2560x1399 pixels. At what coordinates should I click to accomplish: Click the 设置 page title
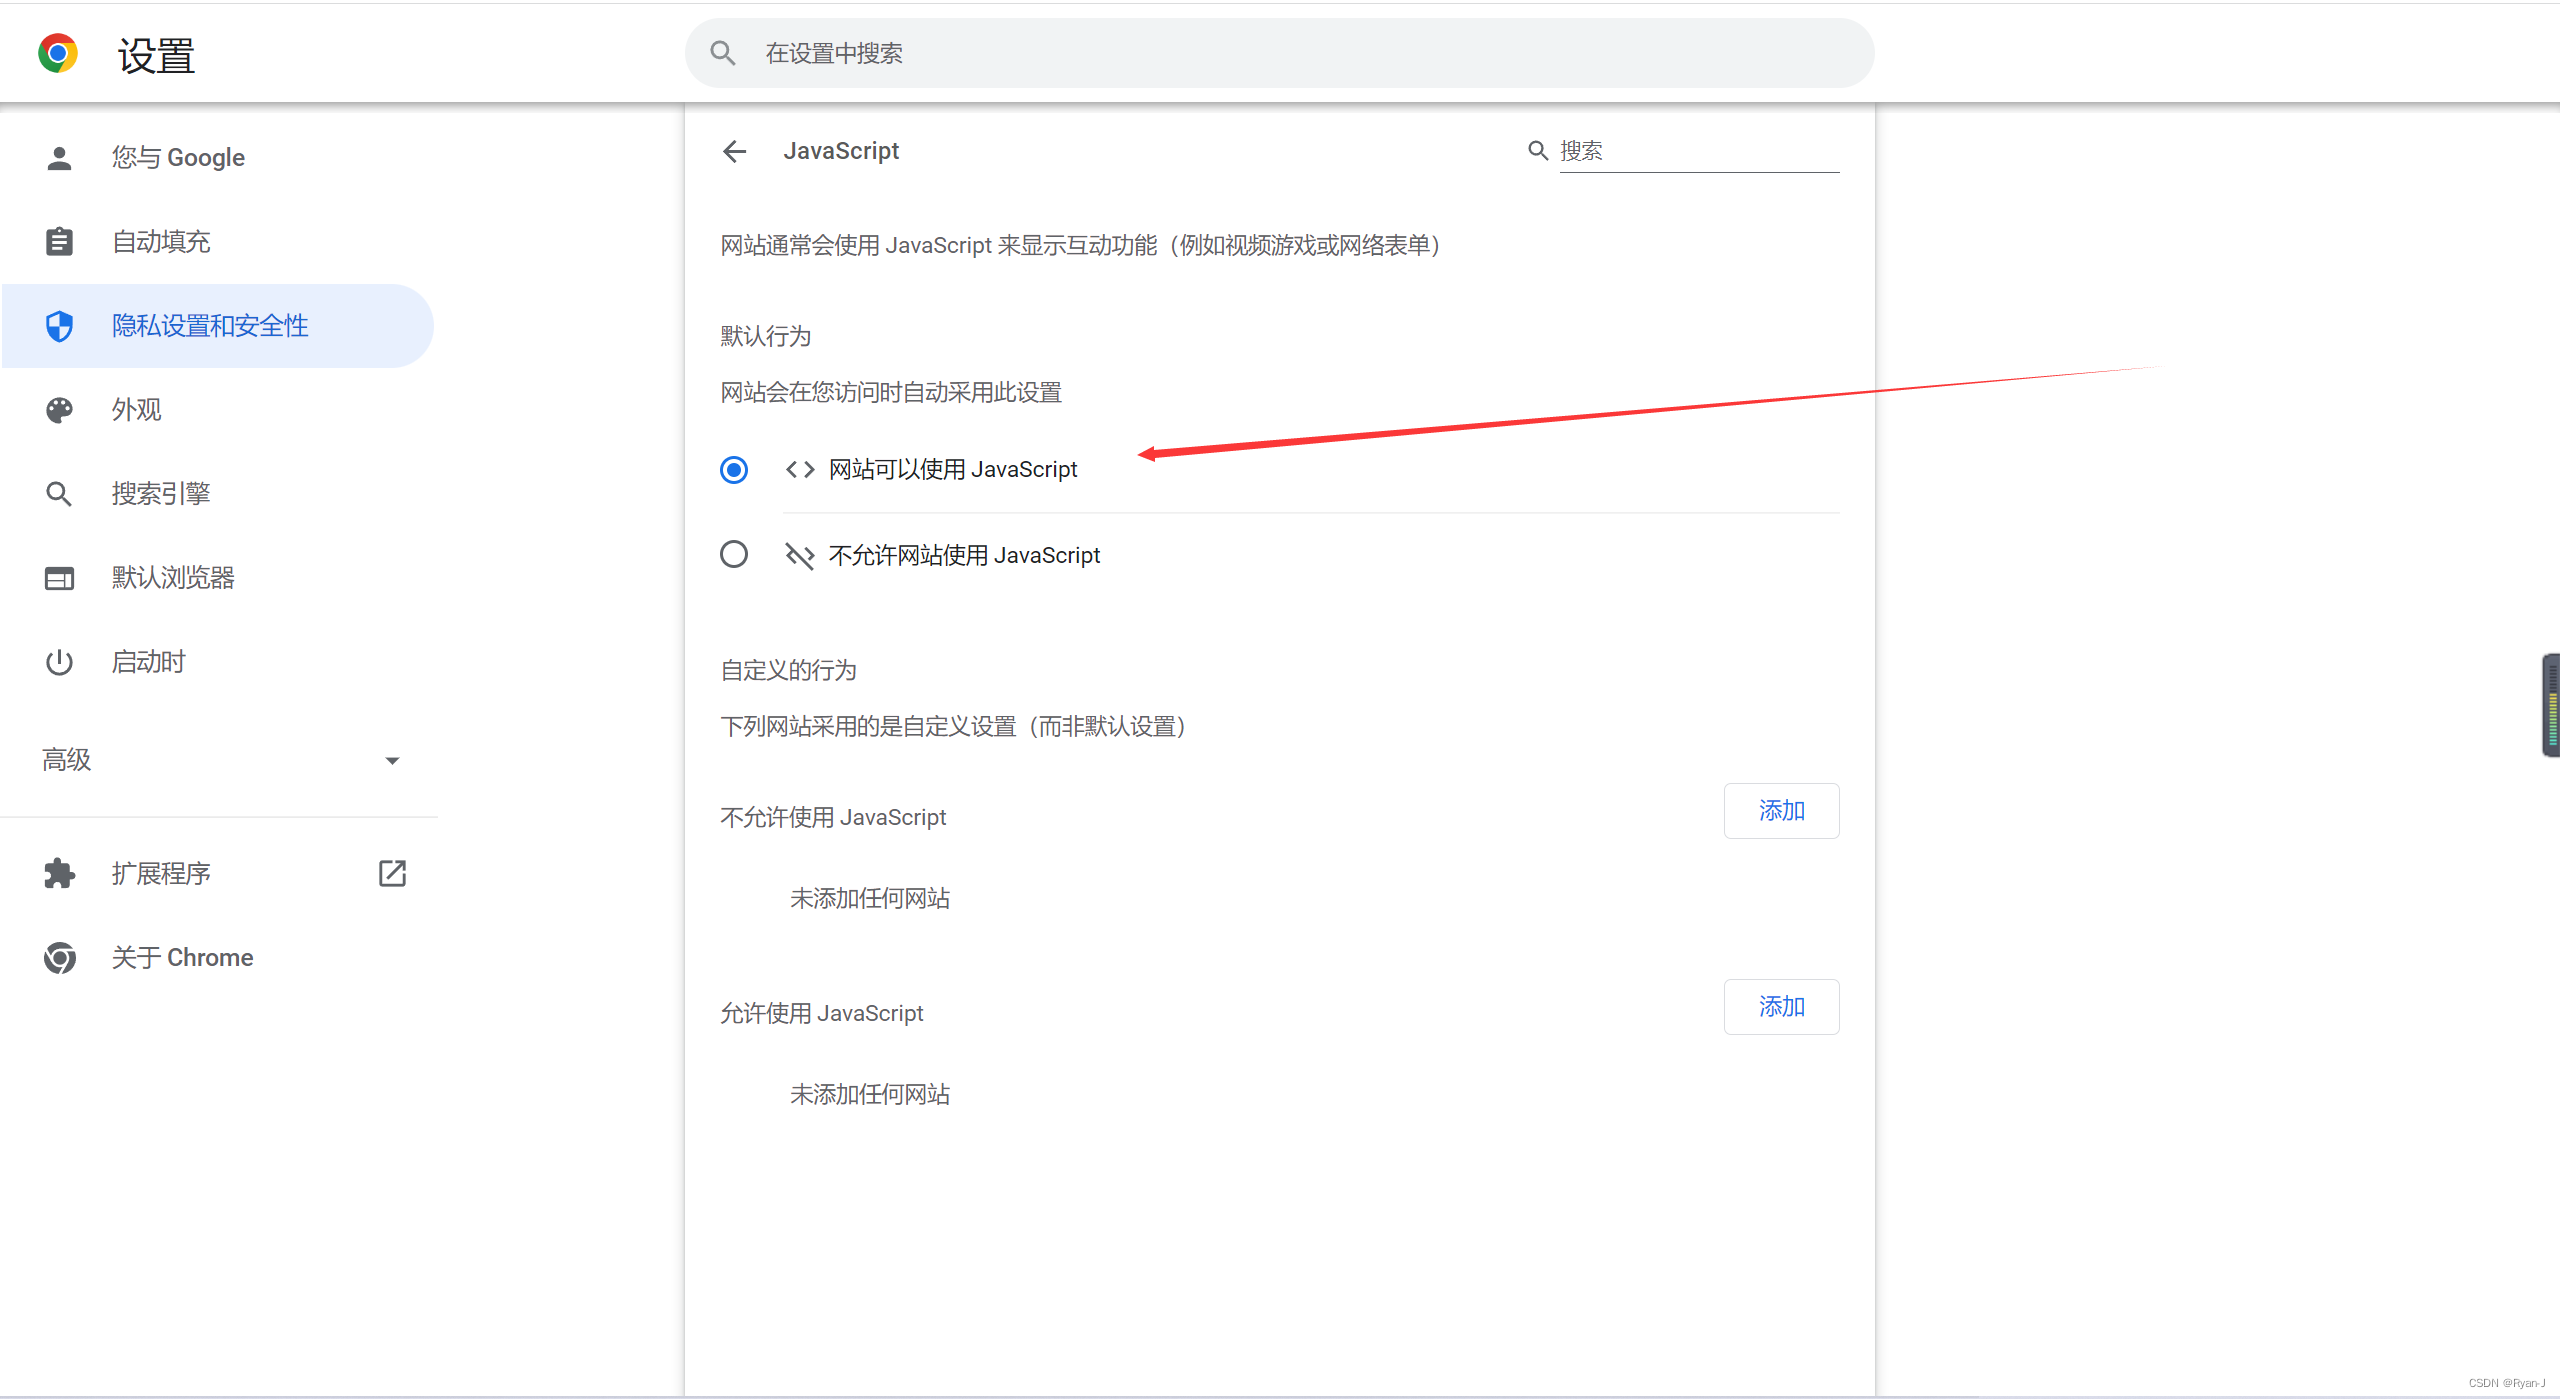[157, 55]
